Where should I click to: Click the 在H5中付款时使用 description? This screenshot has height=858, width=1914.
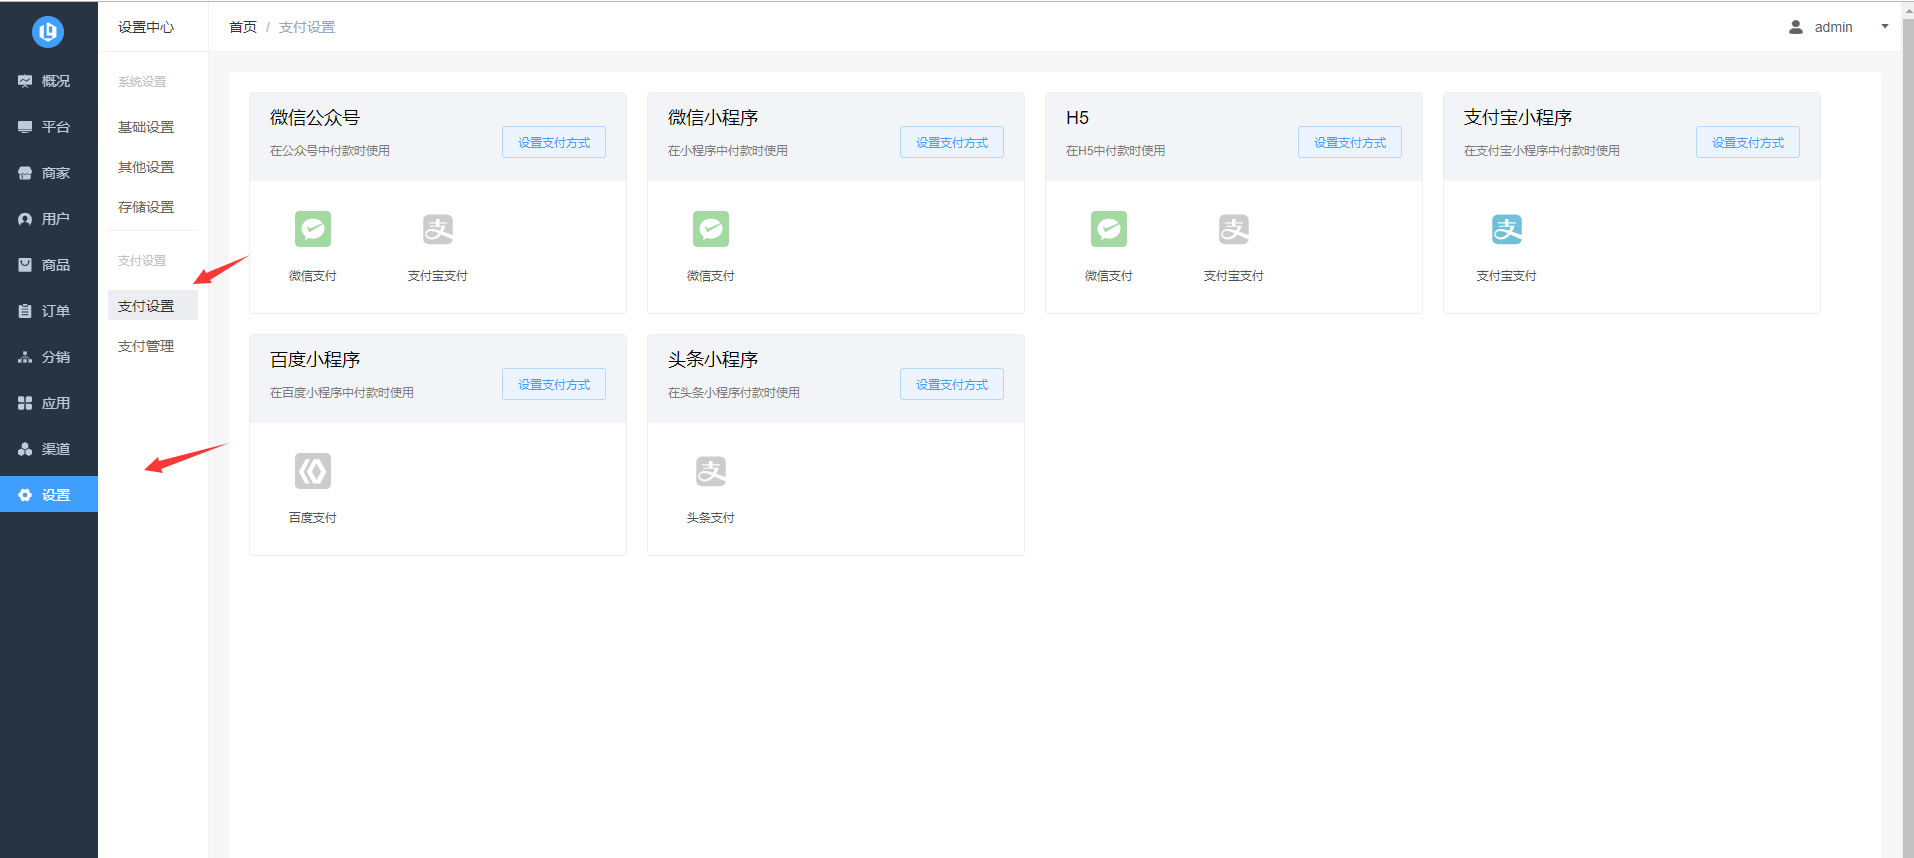(1115, 151)
